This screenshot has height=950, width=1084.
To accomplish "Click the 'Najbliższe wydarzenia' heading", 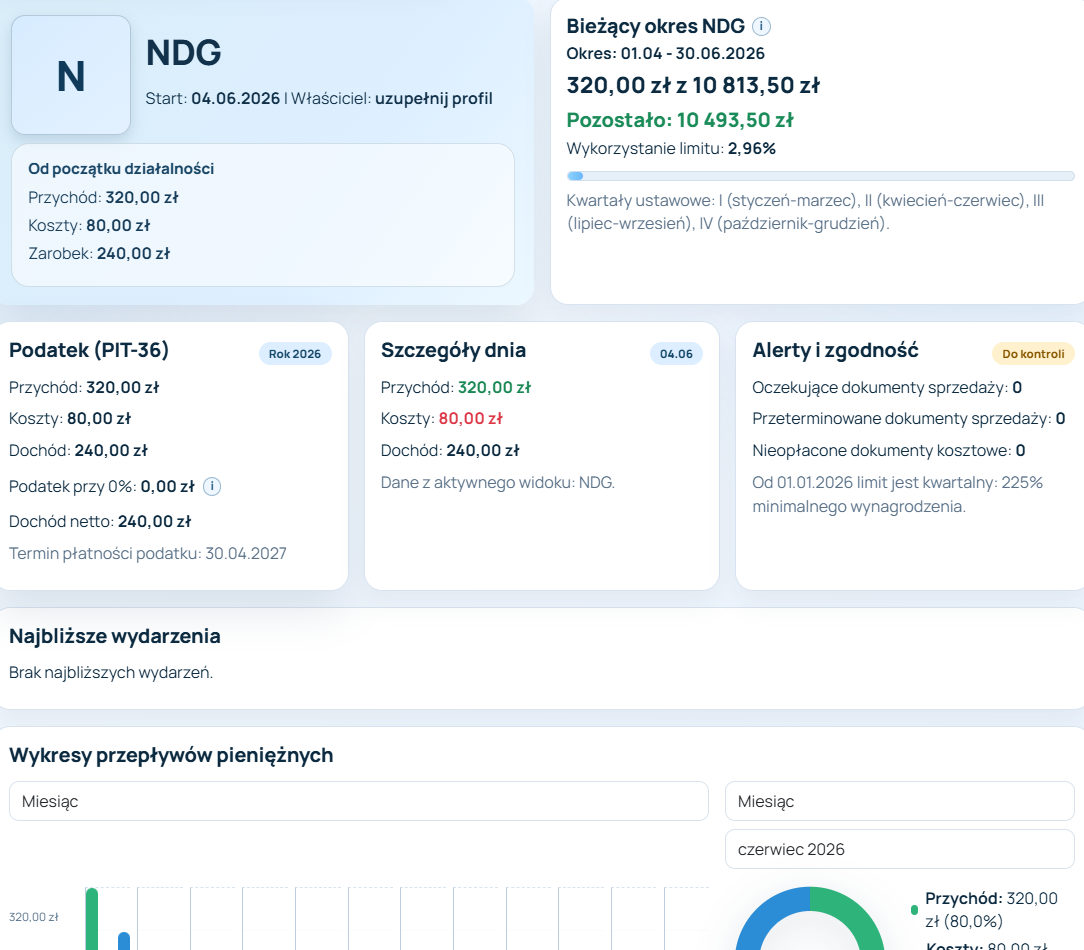I will (x=115, y=636).
